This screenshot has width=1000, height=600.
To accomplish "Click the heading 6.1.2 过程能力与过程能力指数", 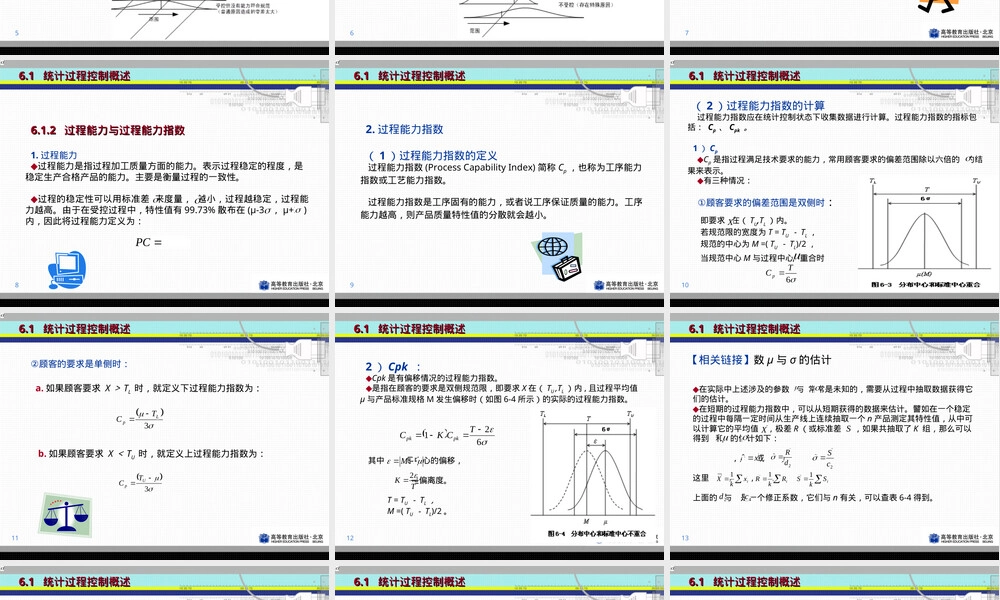I will coord(108,130).
